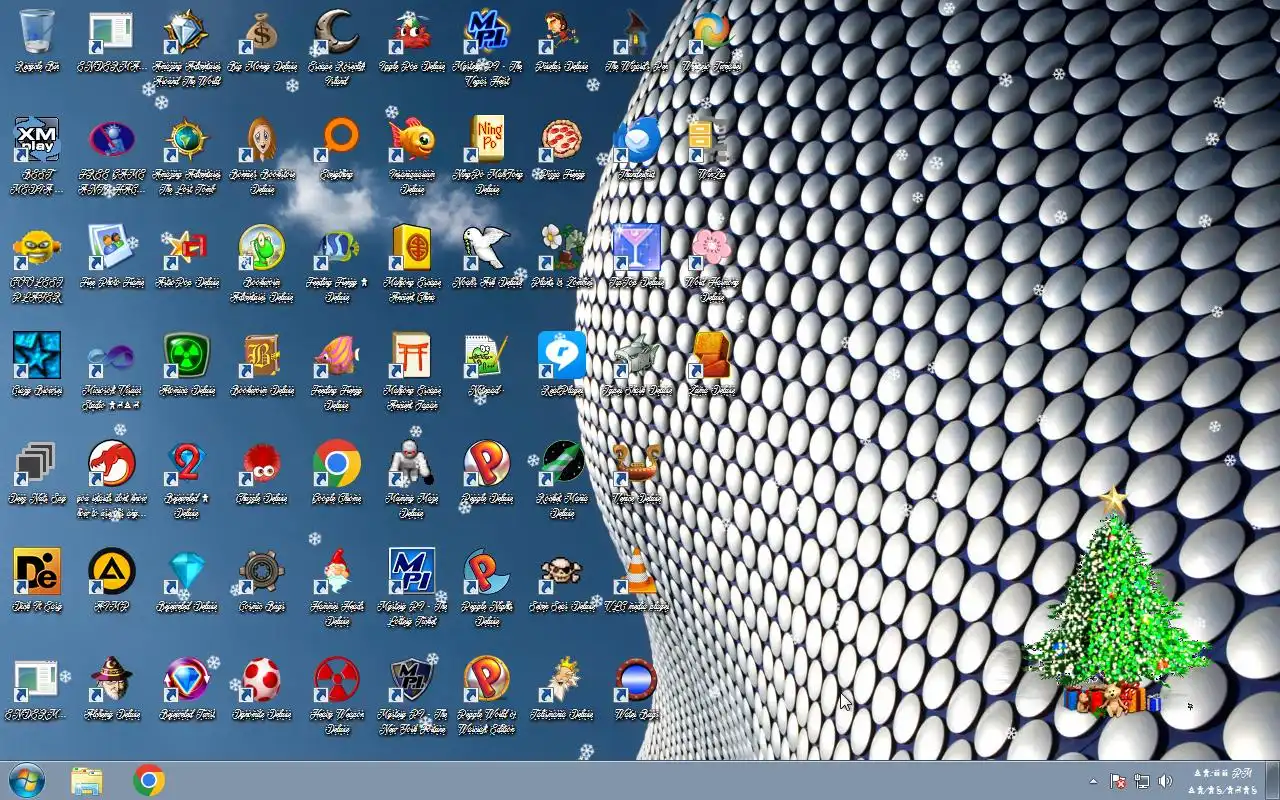Open Typer Shark Deluxe shark icon
This screenshot has width=1280, height=800.
point(637,356)
